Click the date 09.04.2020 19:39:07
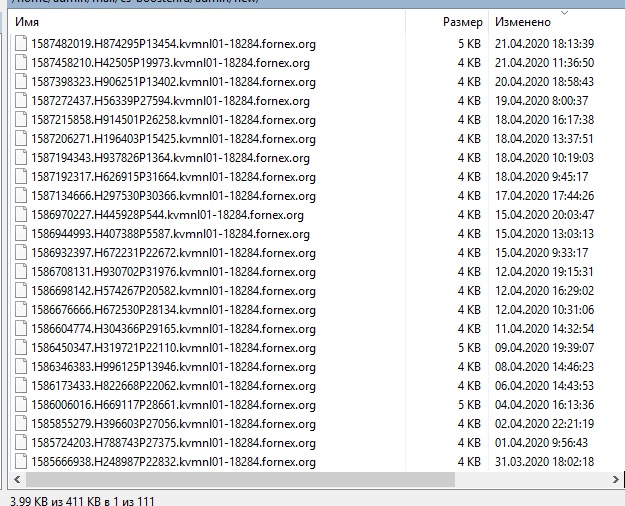The image size is (625, 506). 544,348
